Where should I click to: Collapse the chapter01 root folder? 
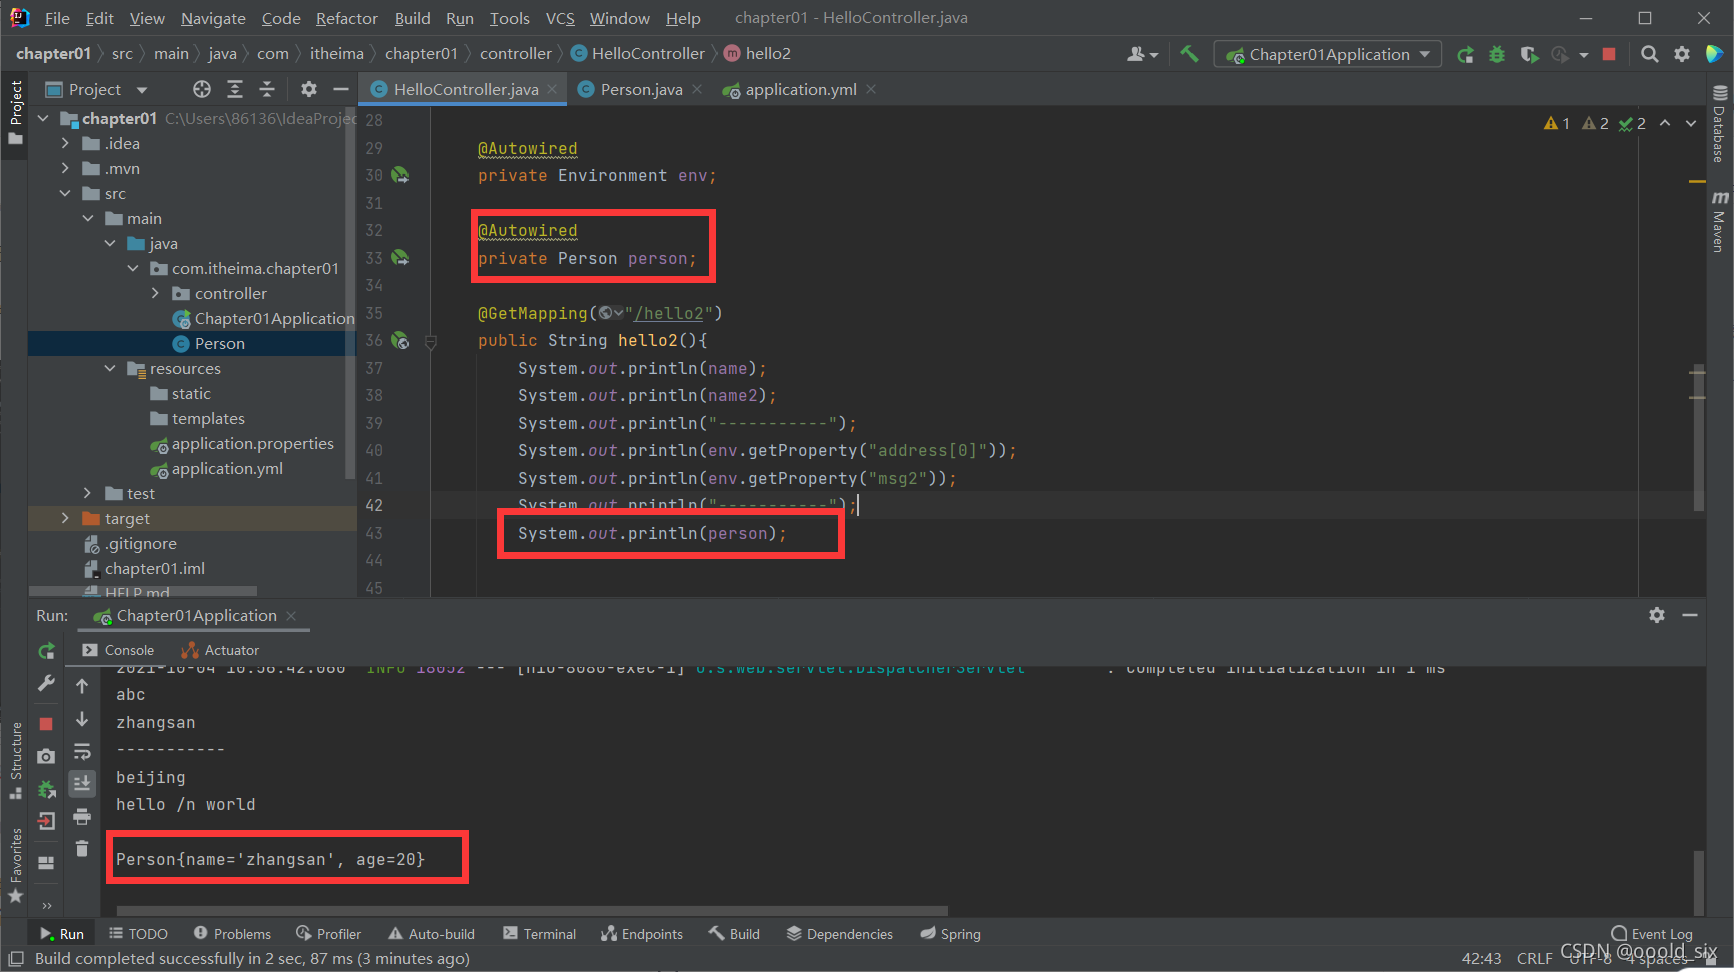[43, 118]
